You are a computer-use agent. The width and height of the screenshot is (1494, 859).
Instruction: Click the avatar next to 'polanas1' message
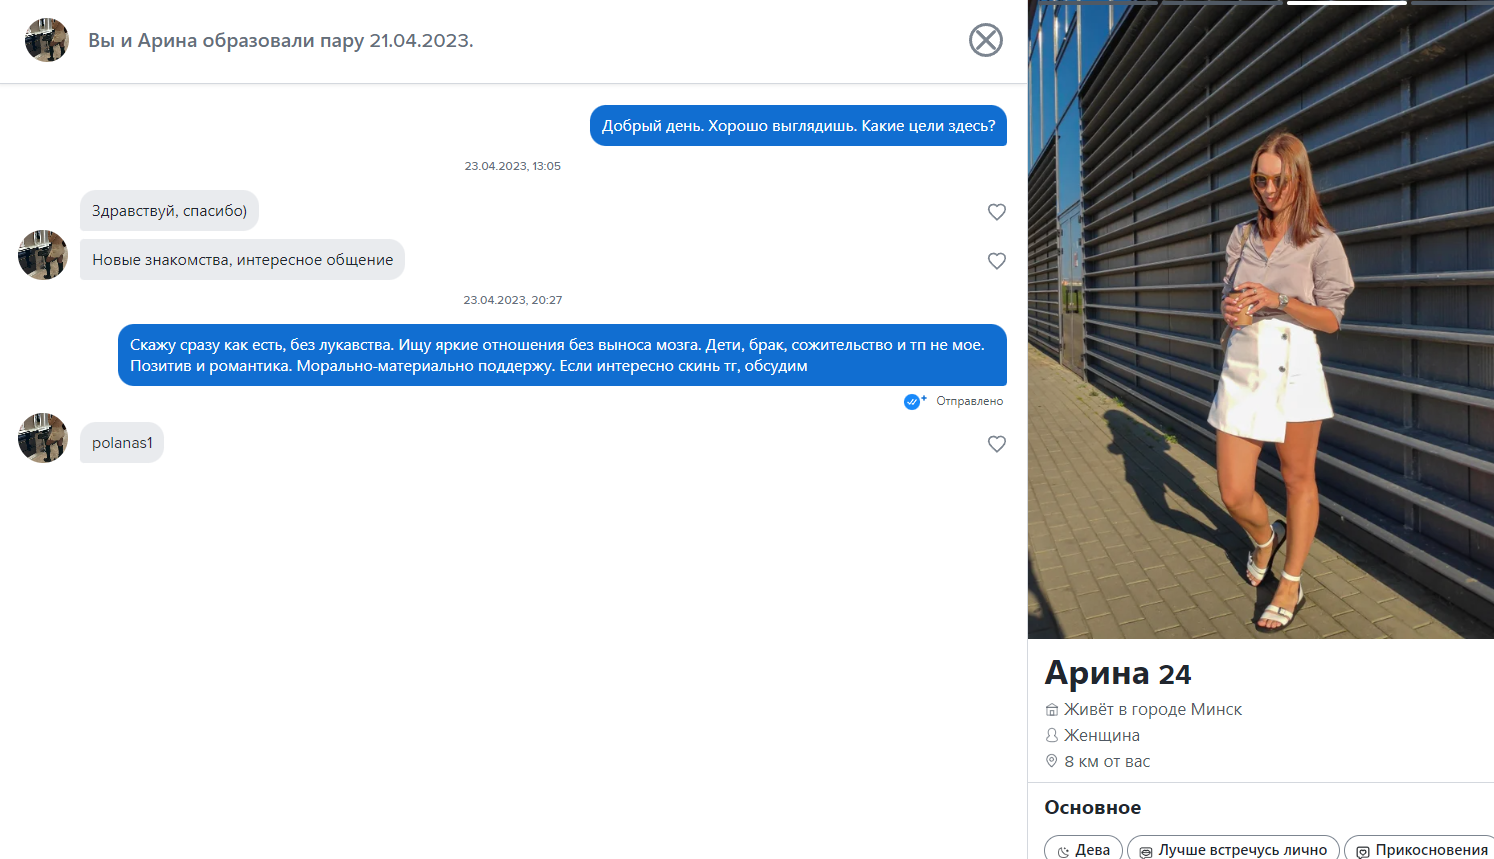(x=43, y=438)
